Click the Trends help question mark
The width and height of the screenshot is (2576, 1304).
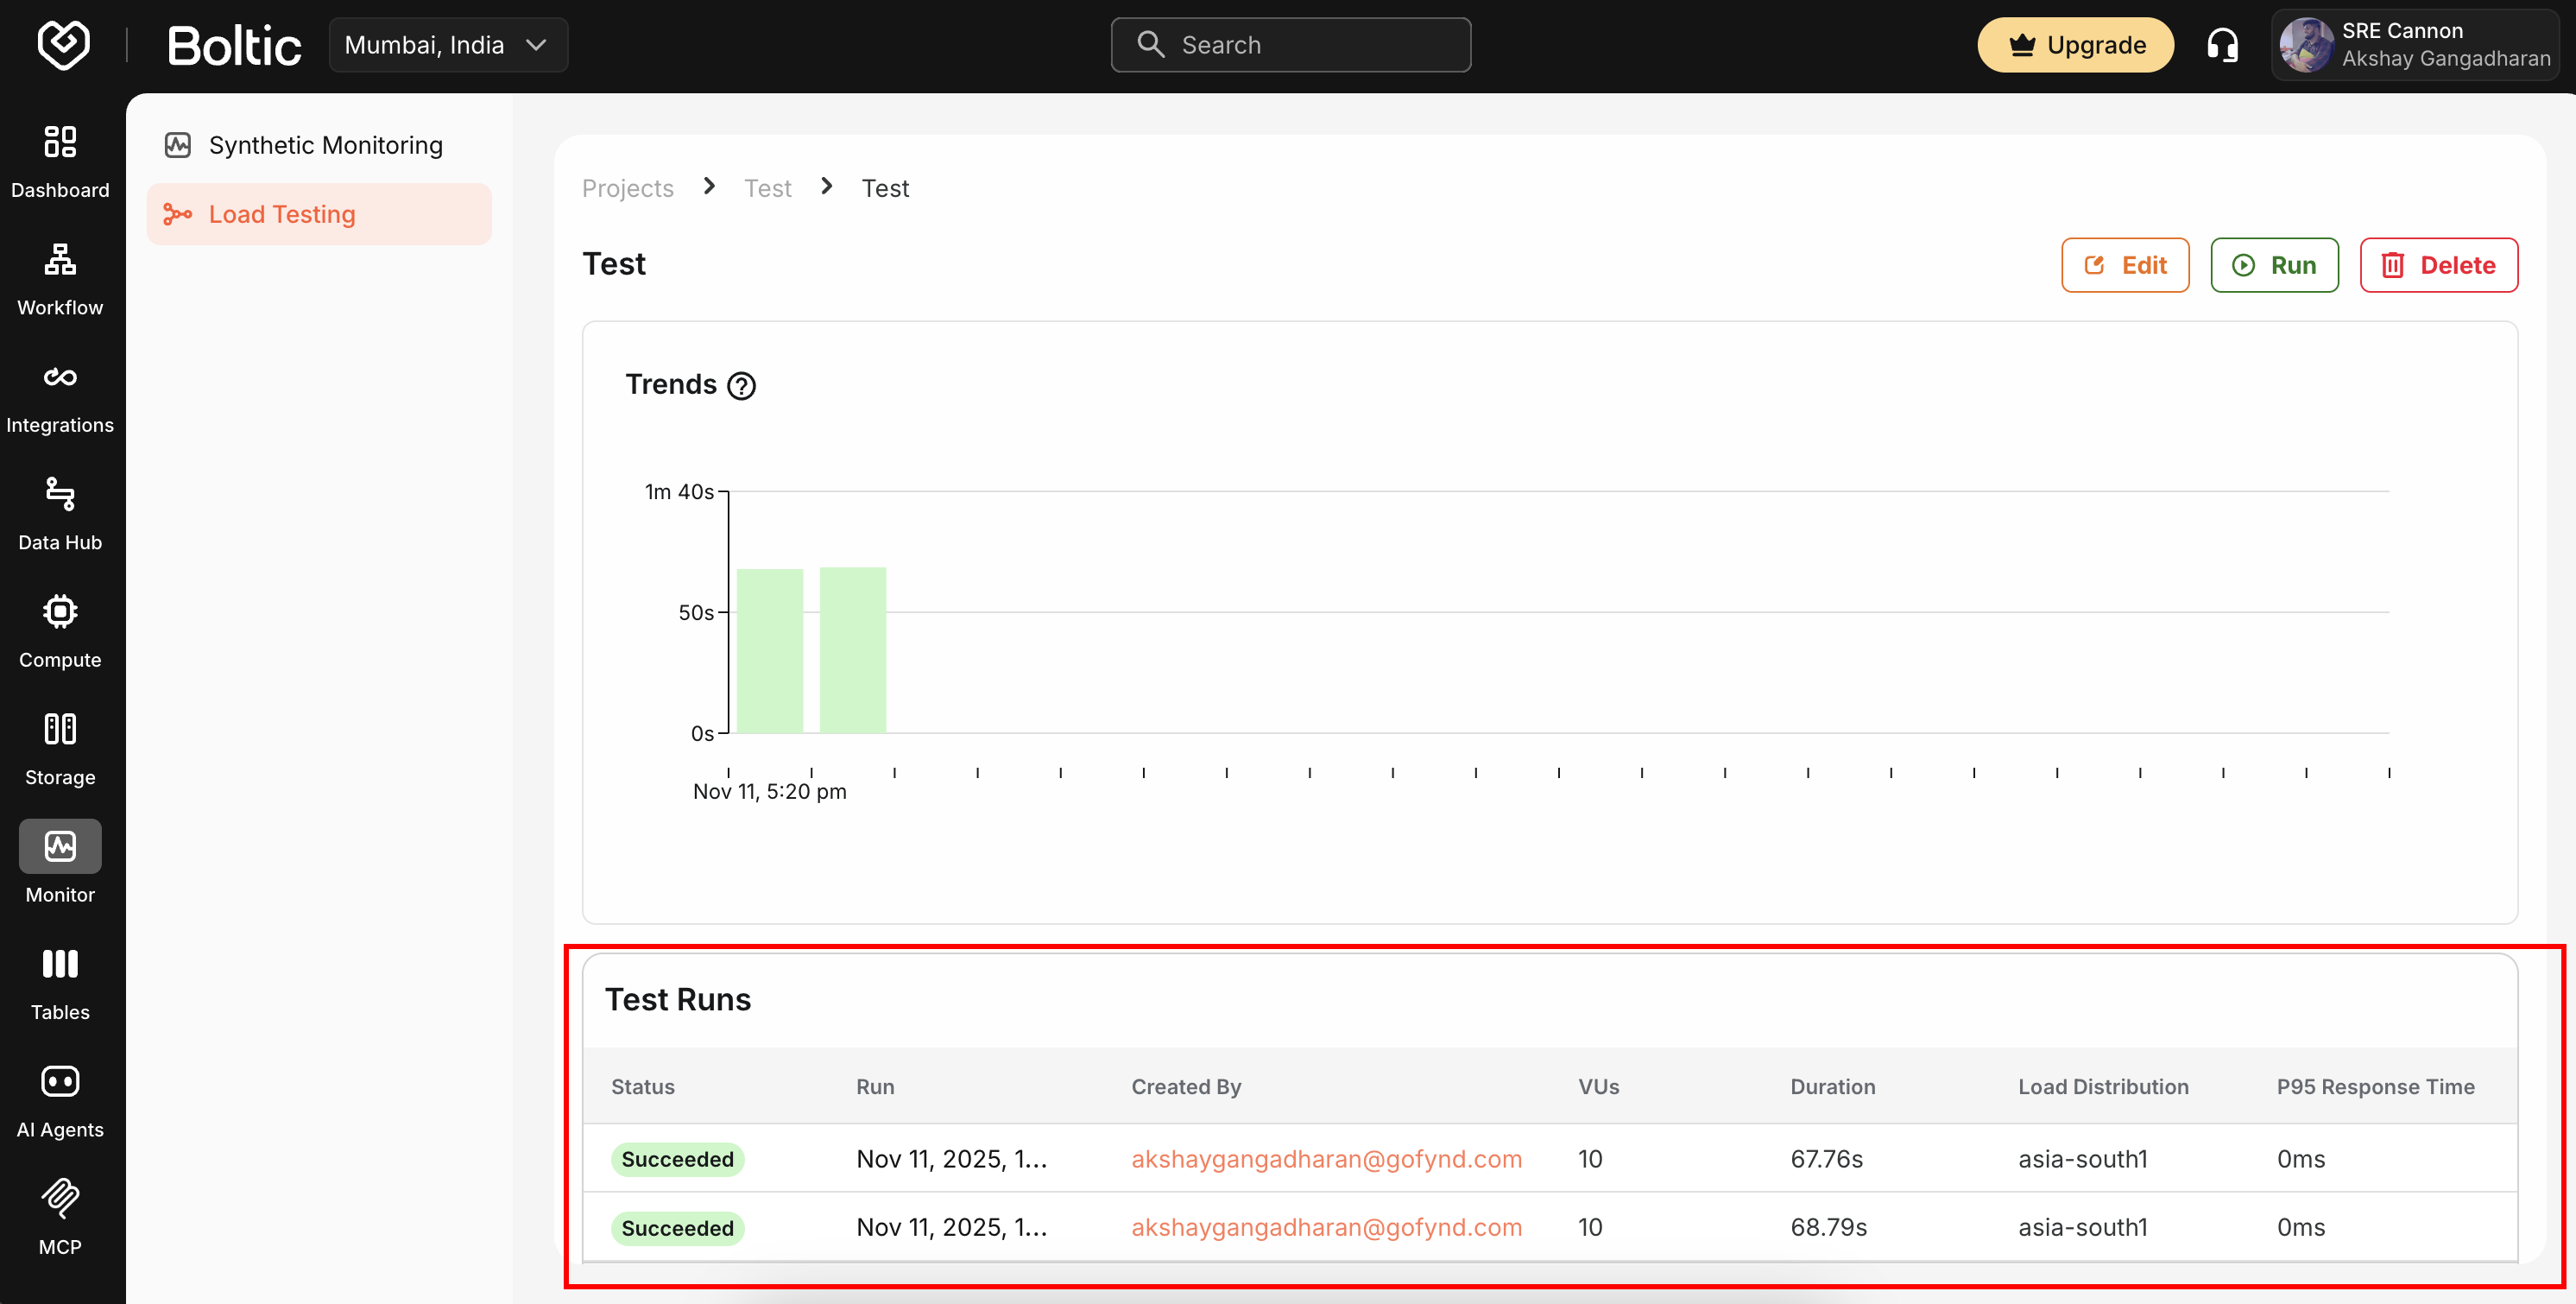tap(742, 385)
